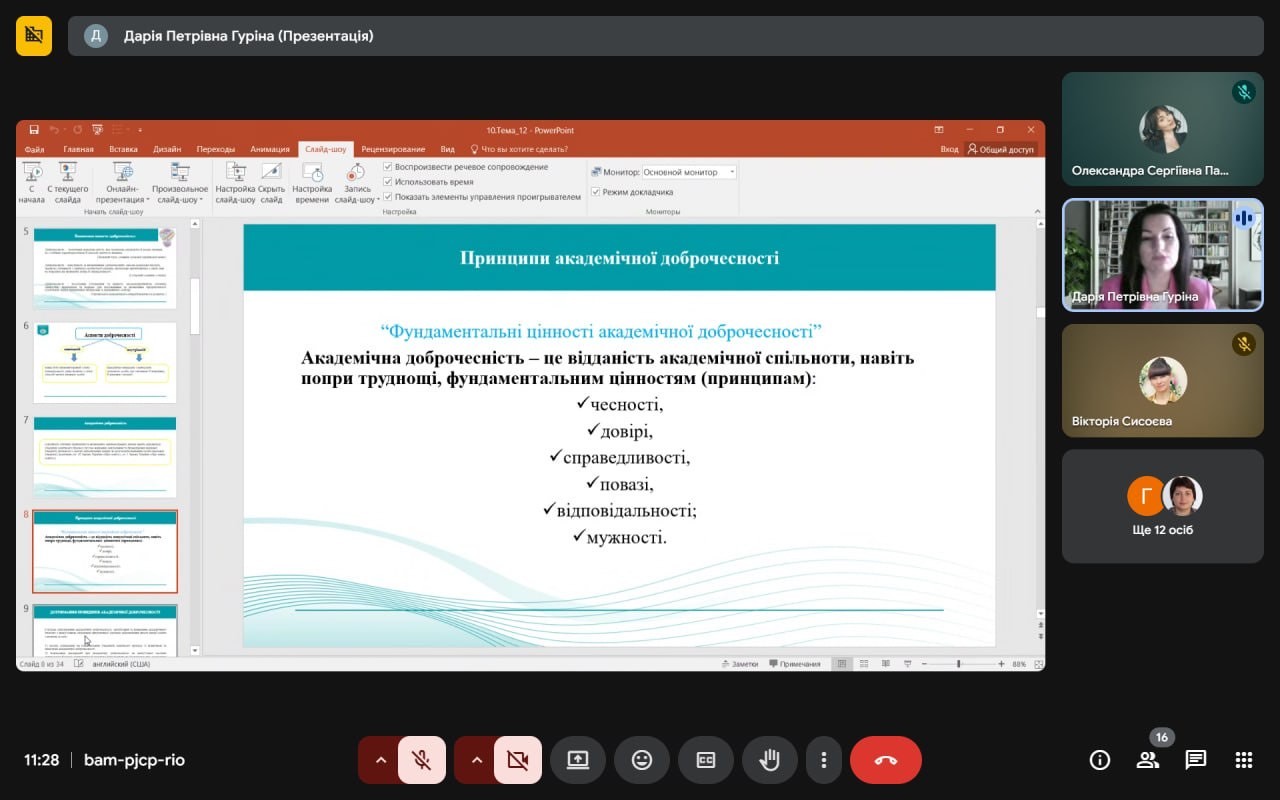Click the Дарія Петрівна Гуріна video tile
Viewport: 1280px width, 800px height.
pos(1162,255)
